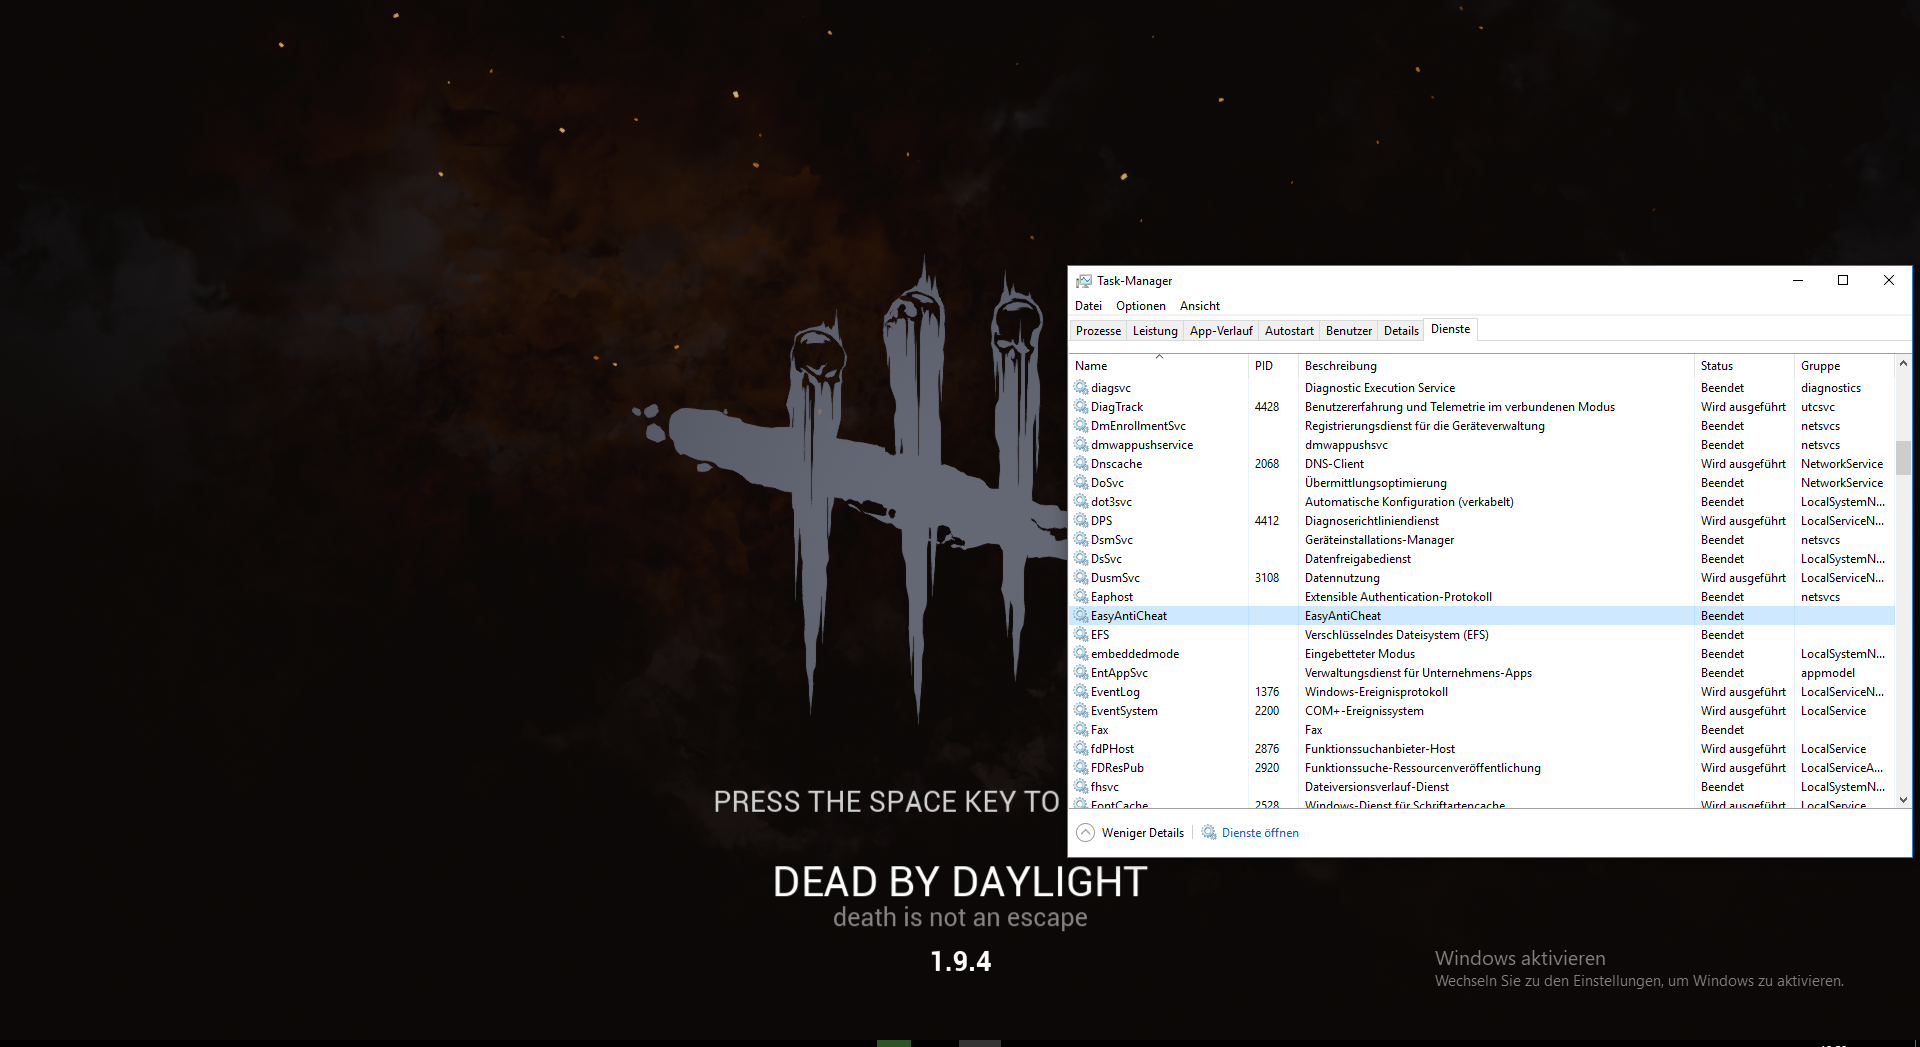Click the Dead by Daylight game title
This screenshot has height=1047, width=1920.
tap(960, 882)
